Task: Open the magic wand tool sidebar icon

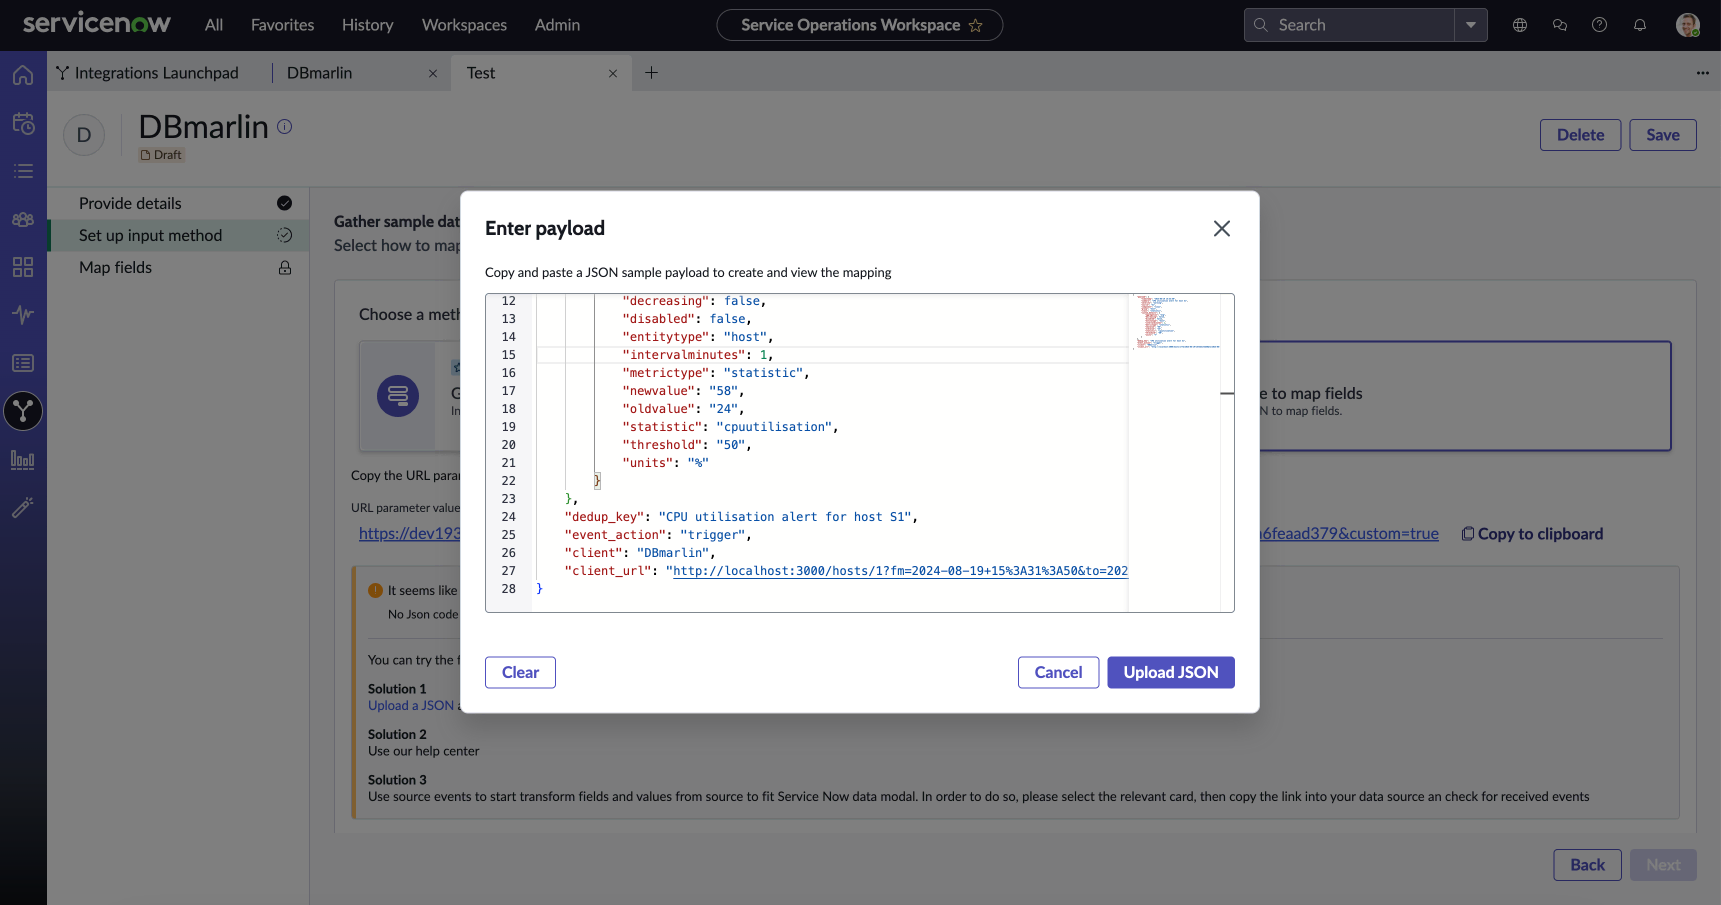Action: click(x=23, y=507)
